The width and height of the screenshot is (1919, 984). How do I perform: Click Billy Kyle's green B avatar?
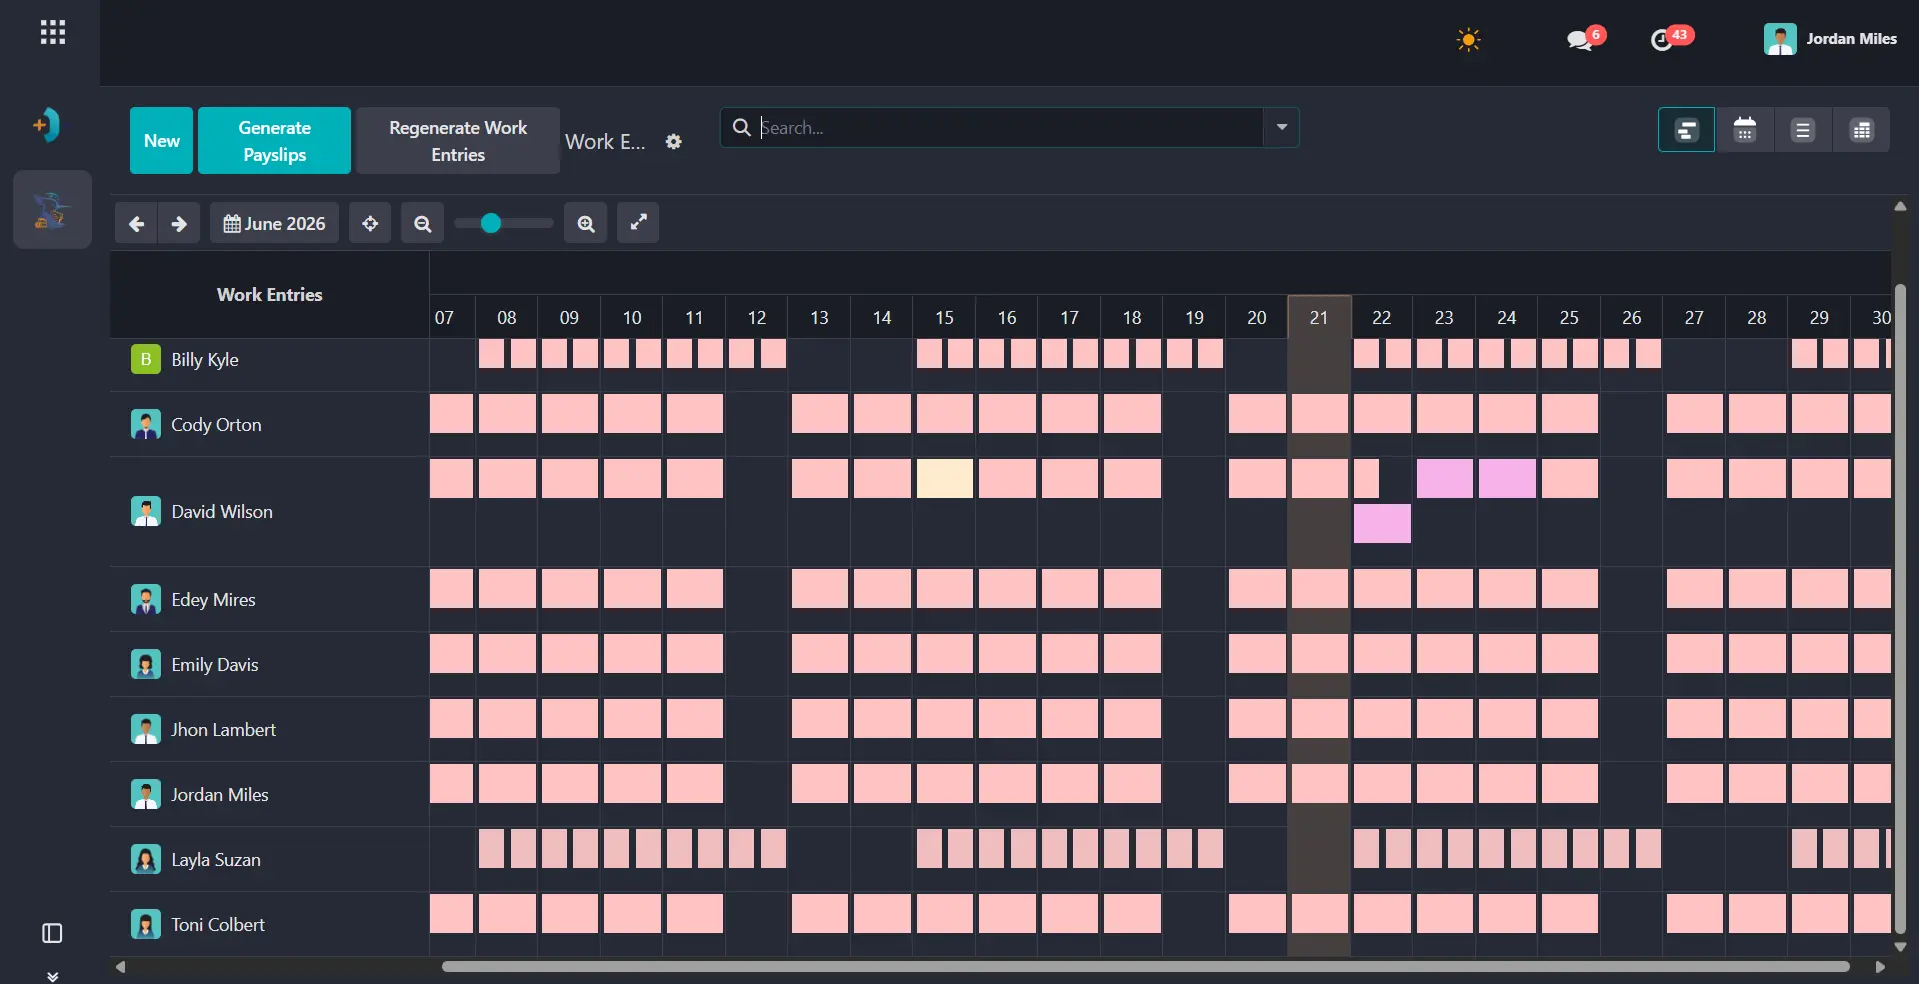click(146, 359)
